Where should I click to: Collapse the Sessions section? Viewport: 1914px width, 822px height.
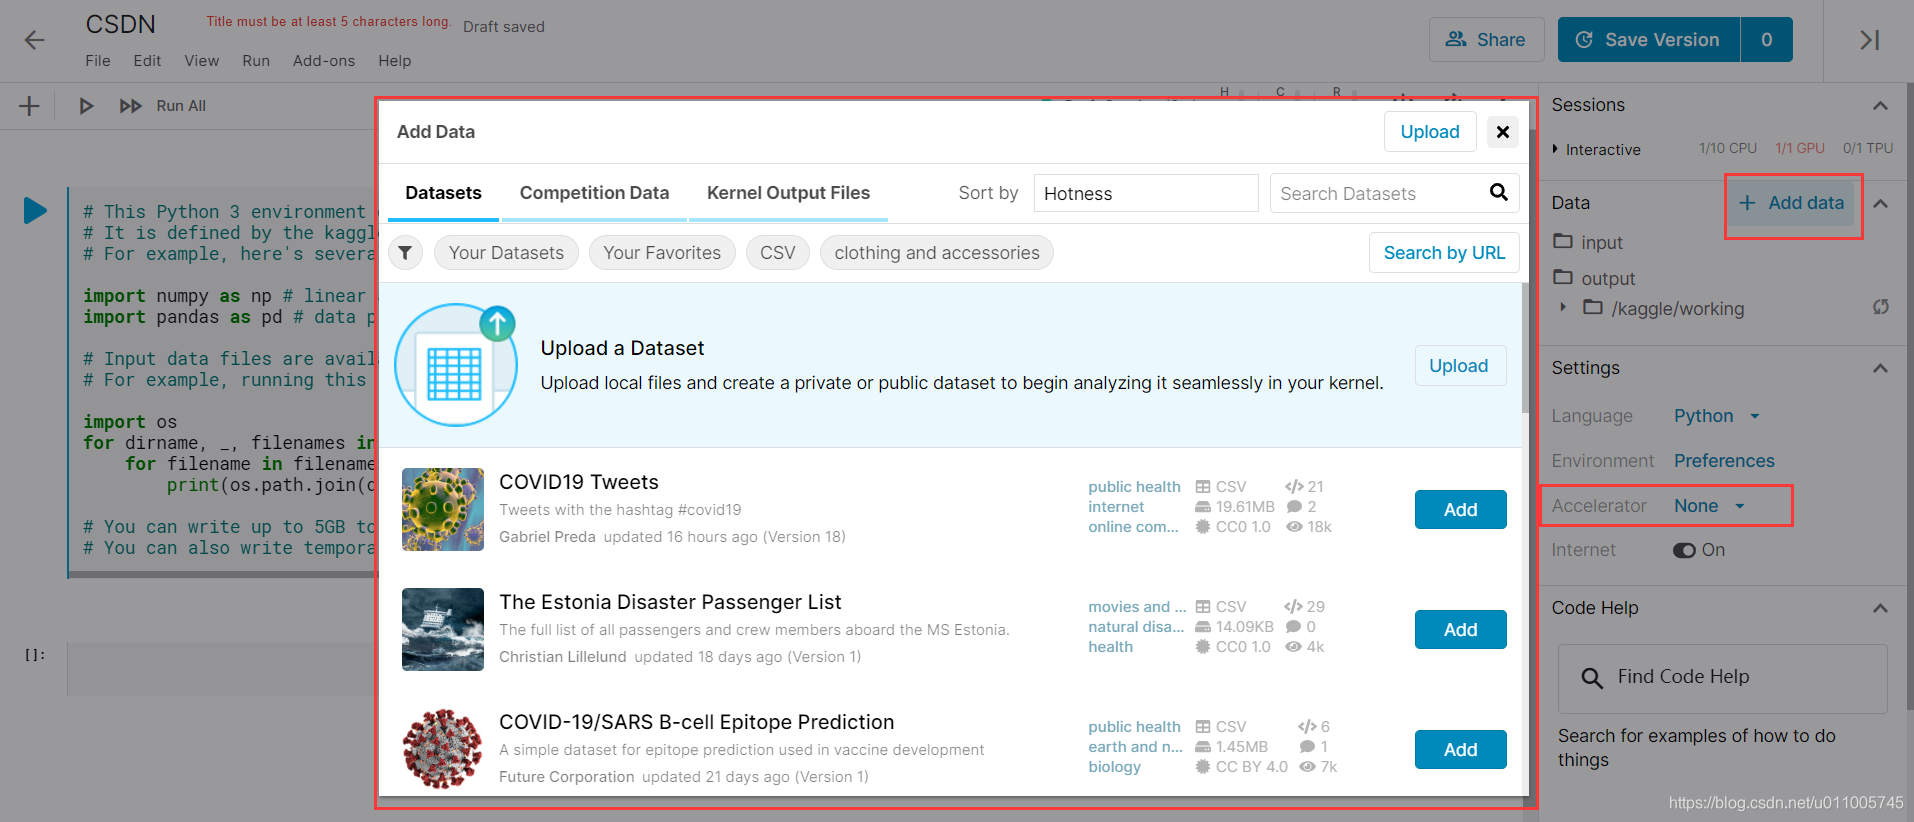click(1880, 105)
